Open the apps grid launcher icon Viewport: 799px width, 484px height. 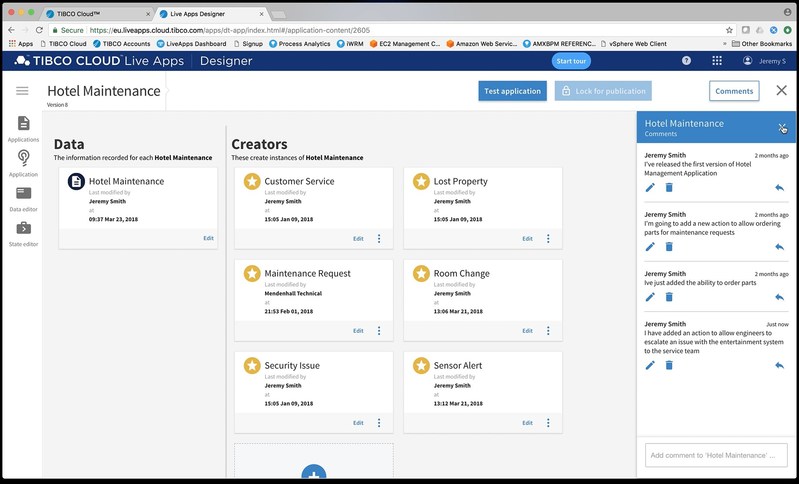(x=716, y=61)
